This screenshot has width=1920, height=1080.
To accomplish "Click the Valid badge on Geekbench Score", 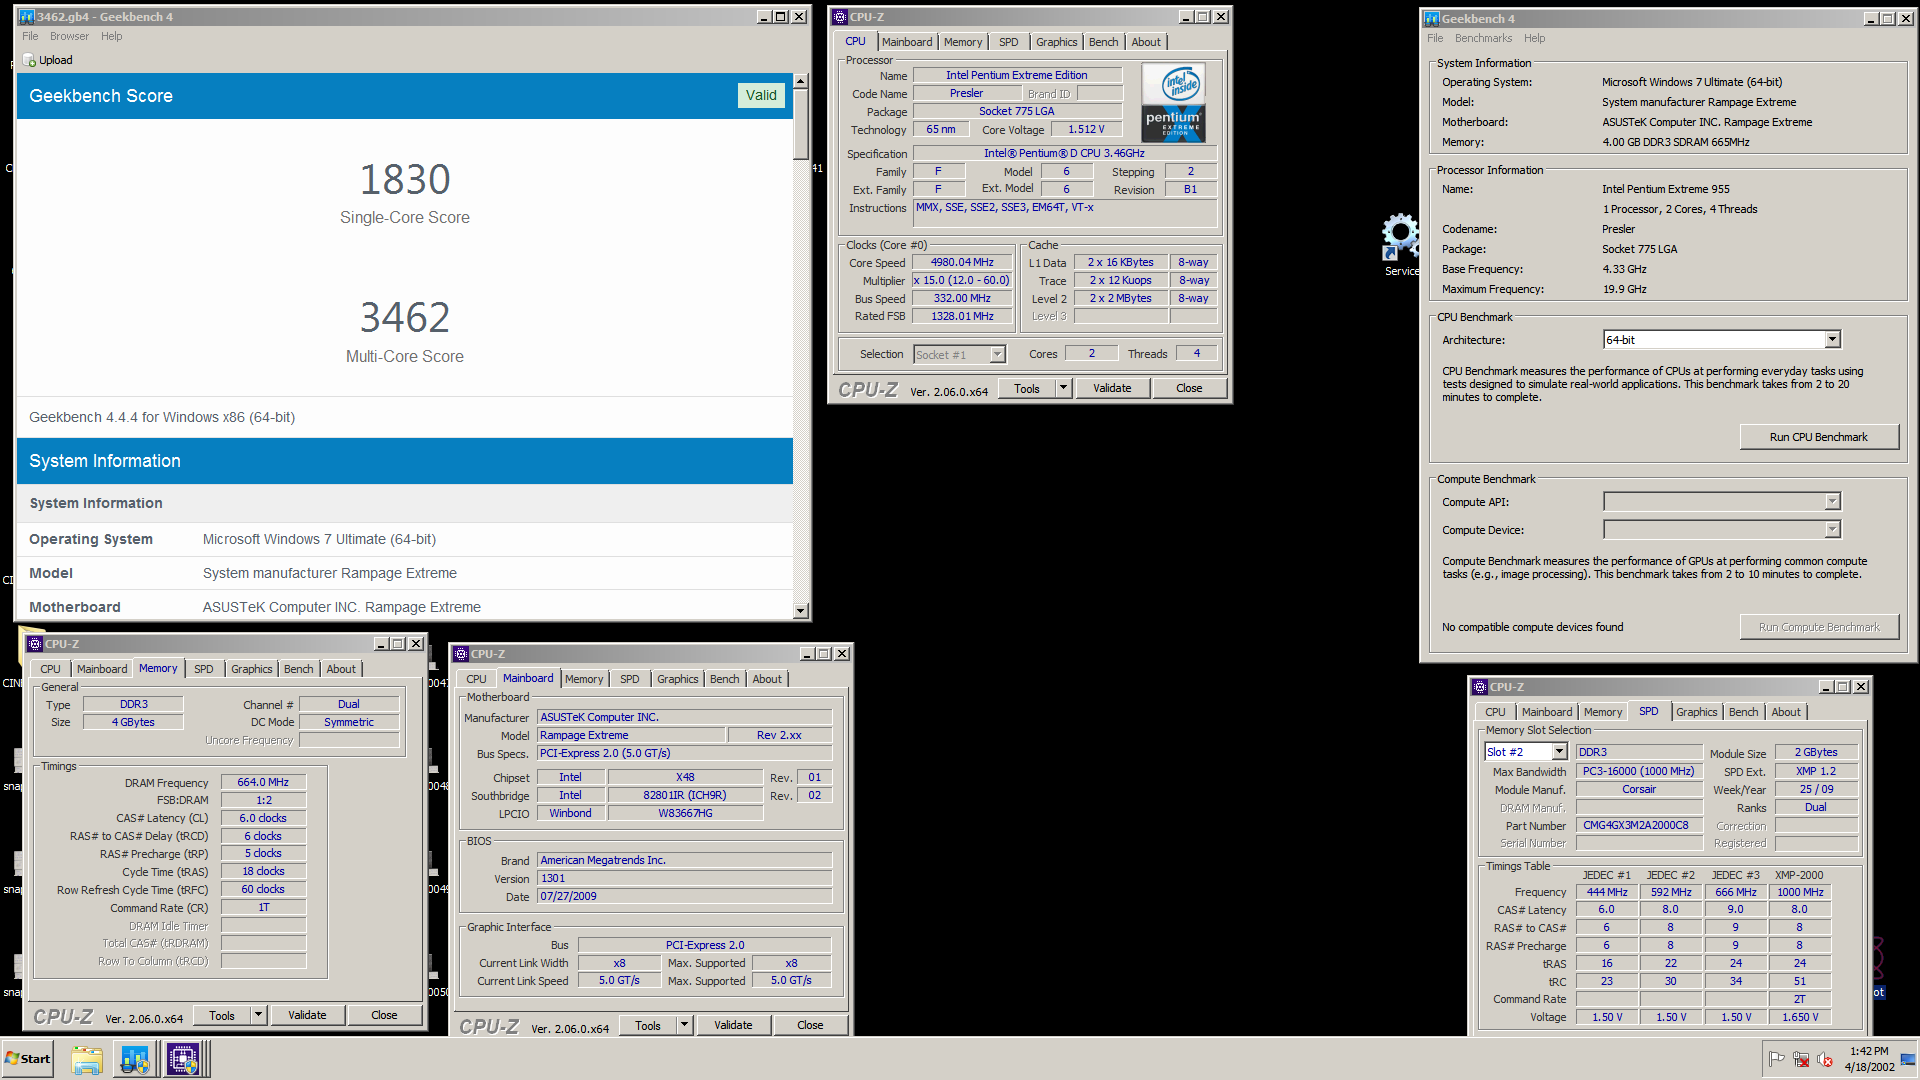I will tap(761, 95).
